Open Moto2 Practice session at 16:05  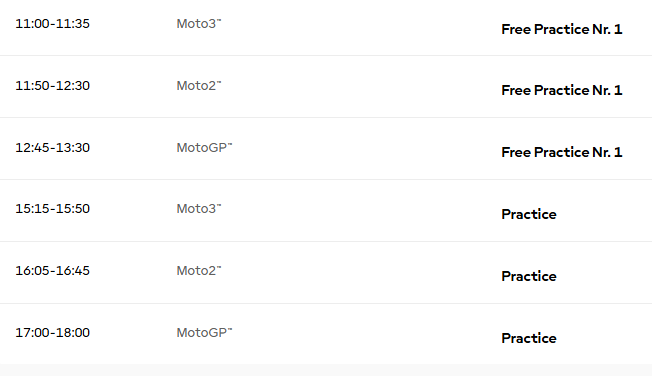(529, 276)
